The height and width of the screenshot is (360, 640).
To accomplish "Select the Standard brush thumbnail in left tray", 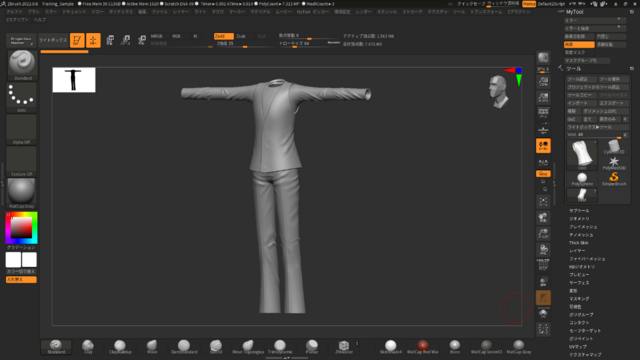I will tap(22, 65).
